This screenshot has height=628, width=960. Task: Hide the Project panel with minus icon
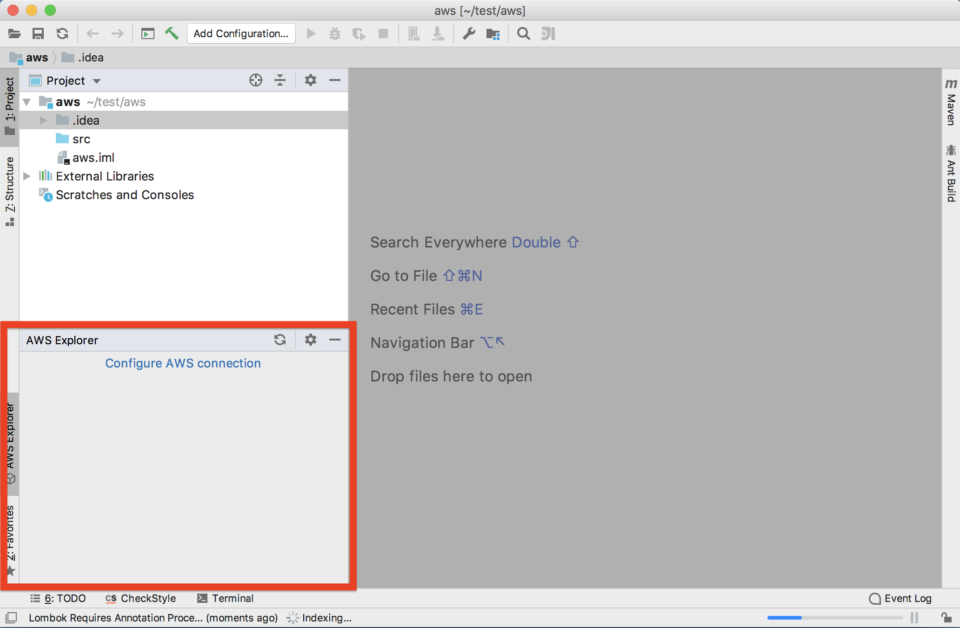(x=335, y=80)
